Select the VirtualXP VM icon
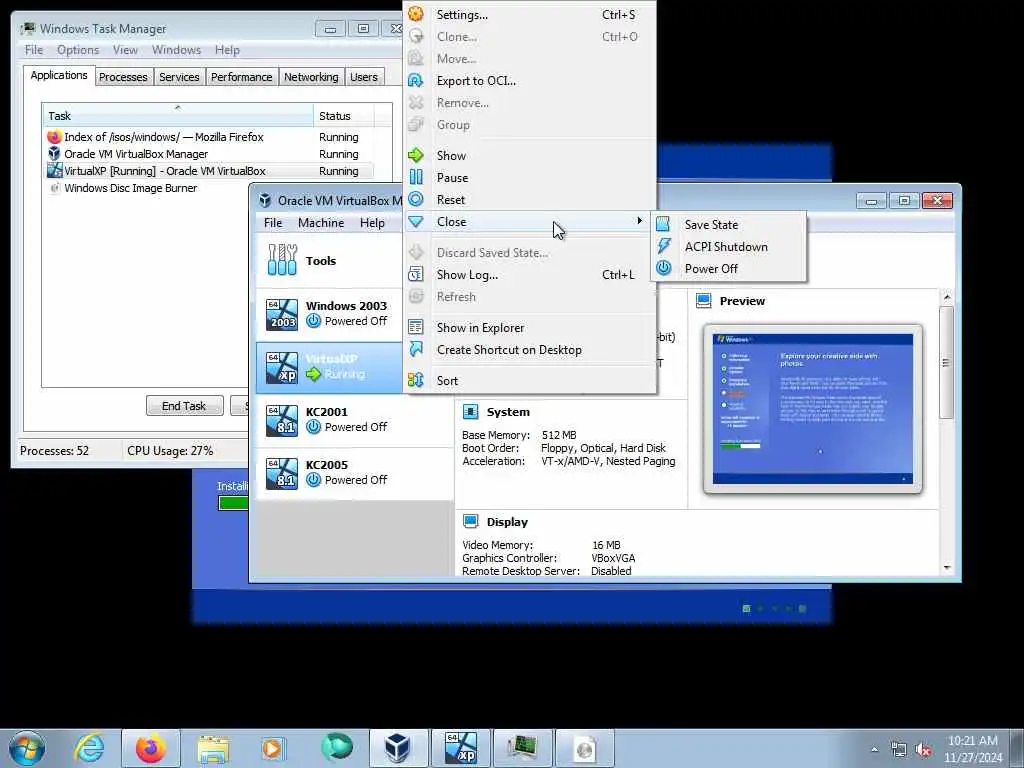This screenshot has height=768, width=1024. tap(282, 367)
